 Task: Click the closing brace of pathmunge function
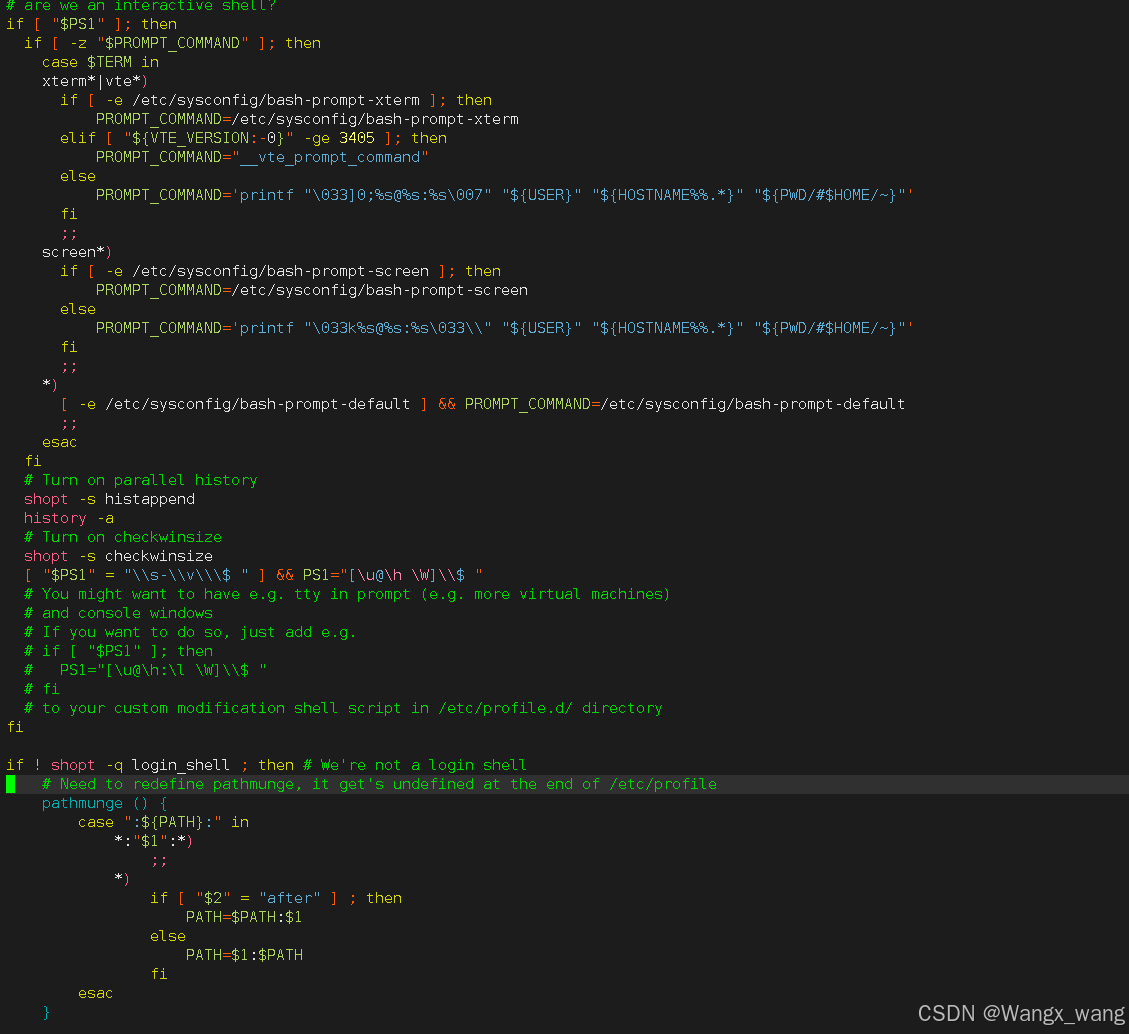click(46, 1012)
